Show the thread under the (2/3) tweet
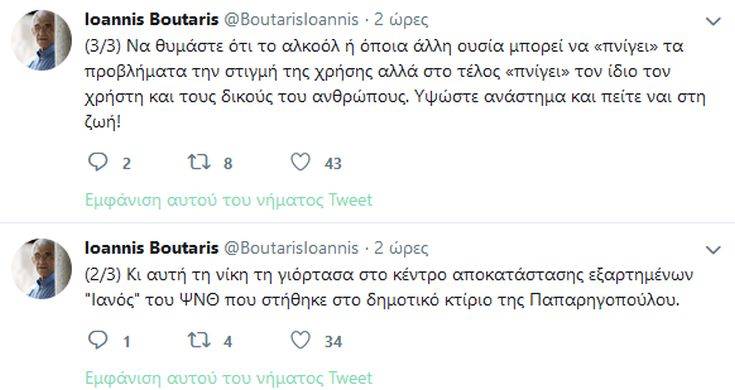 [x=228, y=378]
